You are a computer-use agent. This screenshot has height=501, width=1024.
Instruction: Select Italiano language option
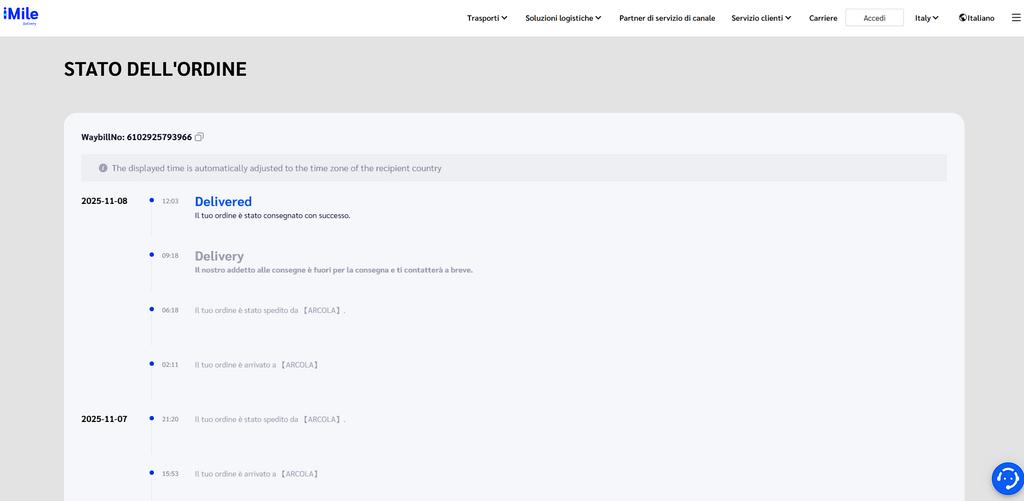point(981,18)
